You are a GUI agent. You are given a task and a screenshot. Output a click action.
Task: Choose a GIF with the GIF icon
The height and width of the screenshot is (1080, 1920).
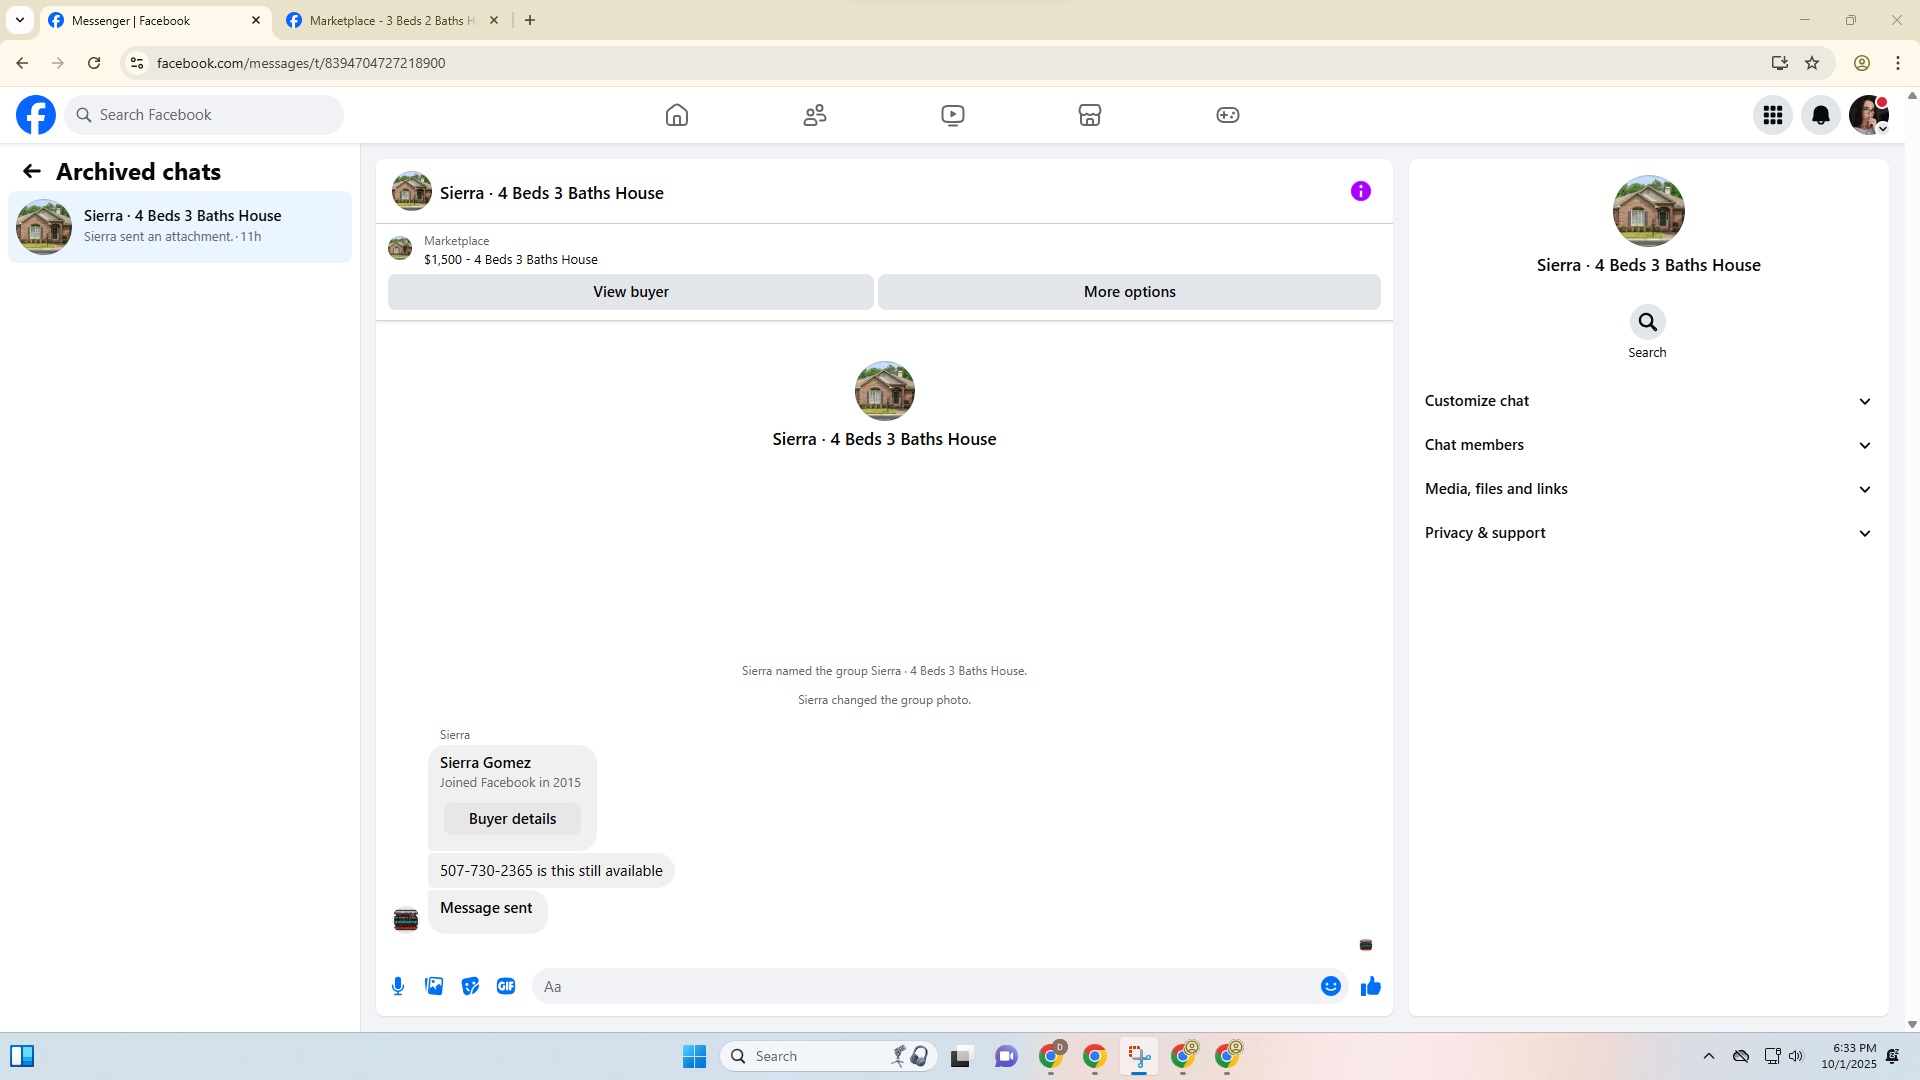coord(506,986)
